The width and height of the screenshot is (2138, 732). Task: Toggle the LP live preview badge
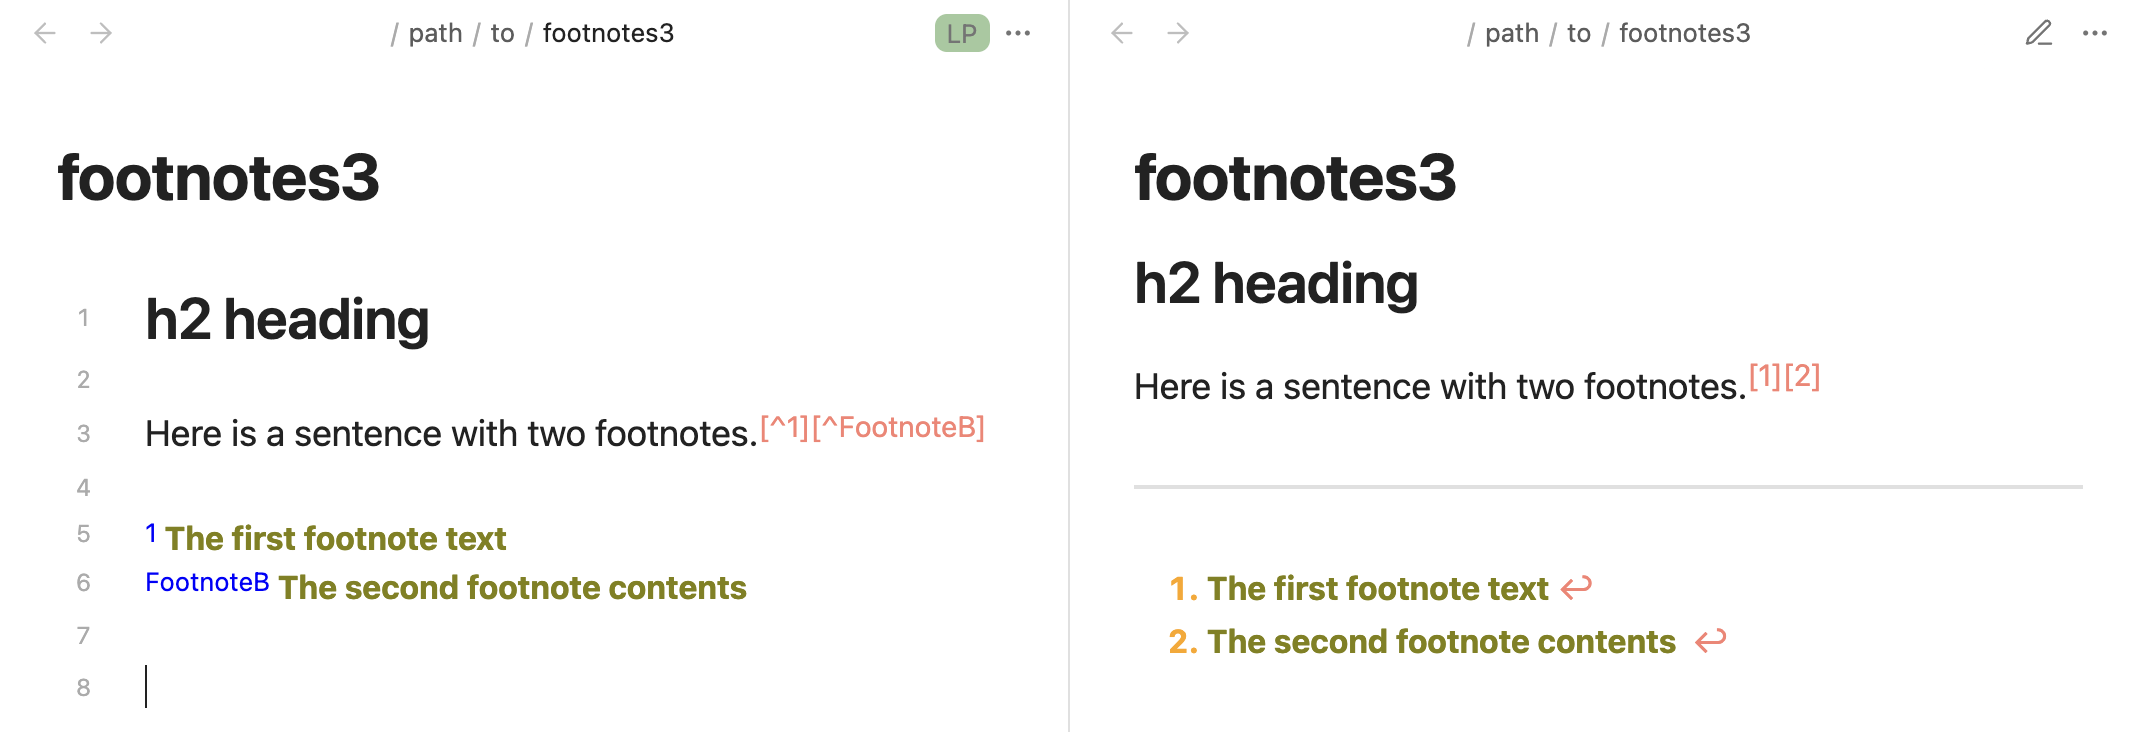(x=961, y=33)
